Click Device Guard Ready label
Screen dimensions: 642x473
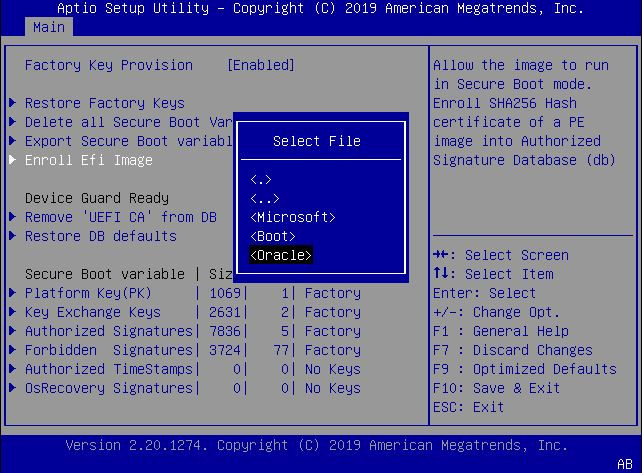click(x=97, y=198)
